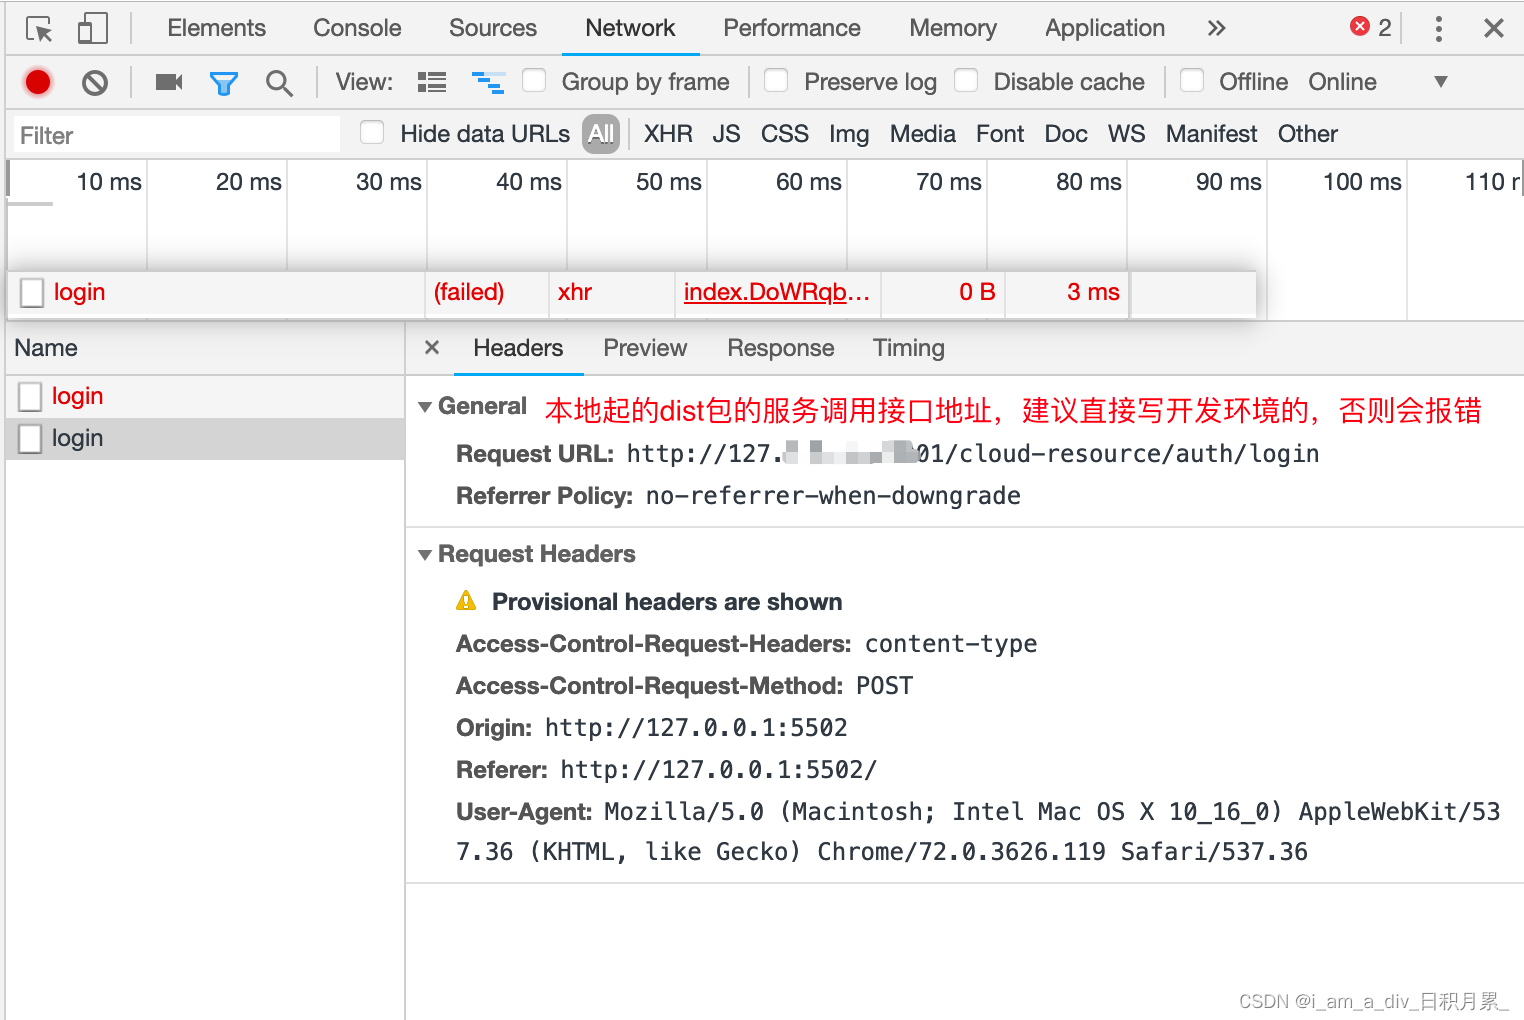1524x1020 pixels.
Task: Open the network filter funnel
Action: (223, 82)
